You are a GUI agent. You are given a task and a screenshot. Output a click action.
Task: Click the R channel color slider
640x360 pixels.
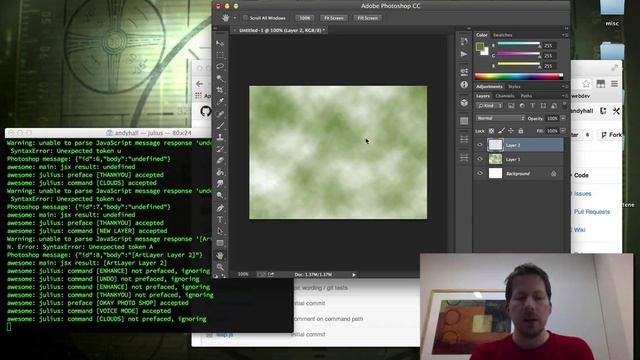(518, 43)
